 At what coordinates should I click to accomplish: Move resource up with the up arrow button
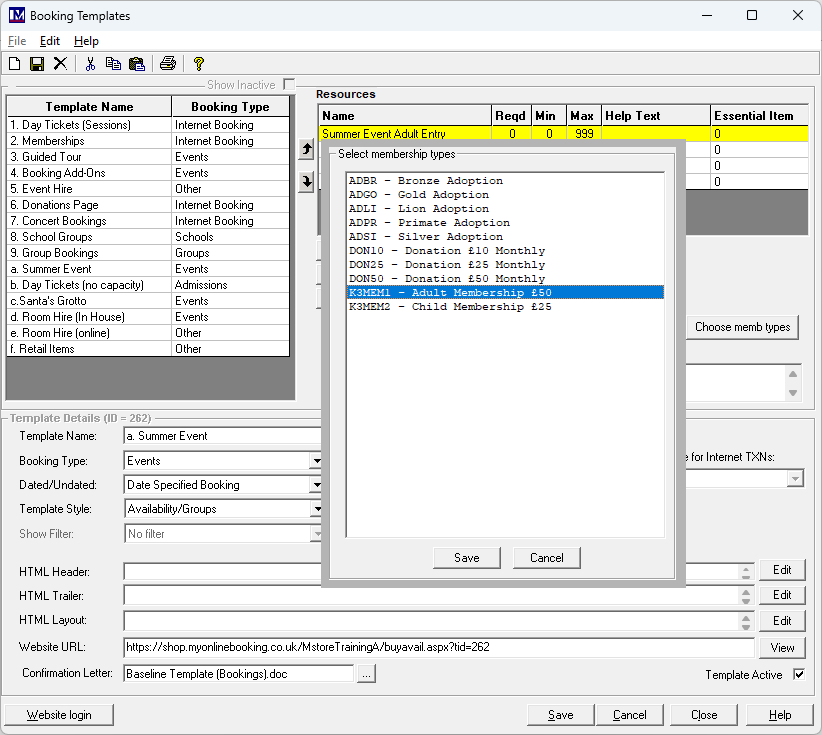(x=307, y=150)
